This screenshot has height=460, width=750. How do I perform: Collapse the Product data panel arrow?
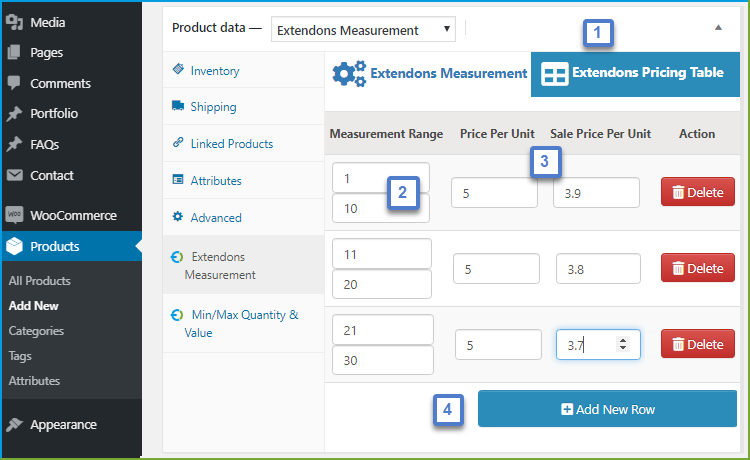pyautogui.click(x=718, y=28)
